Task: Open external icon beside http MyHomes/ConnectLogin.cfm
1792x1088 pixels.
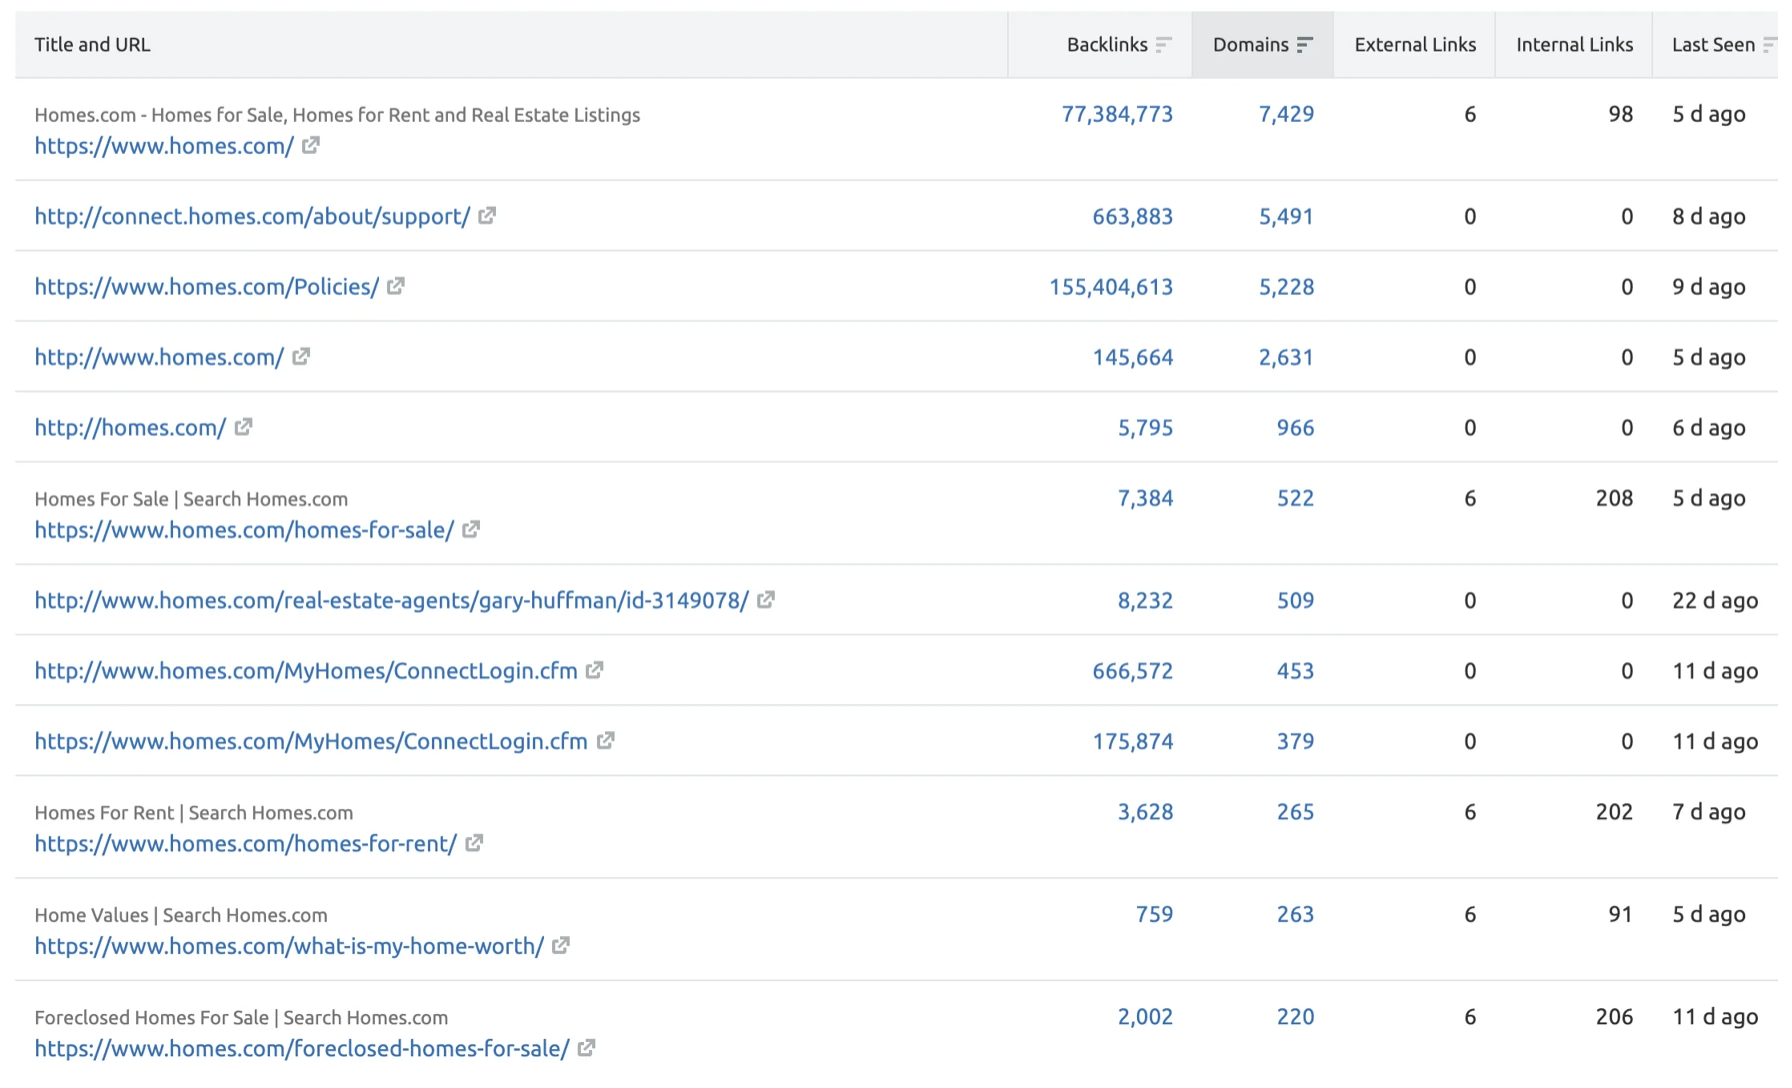Action: [x=595, y=670]
